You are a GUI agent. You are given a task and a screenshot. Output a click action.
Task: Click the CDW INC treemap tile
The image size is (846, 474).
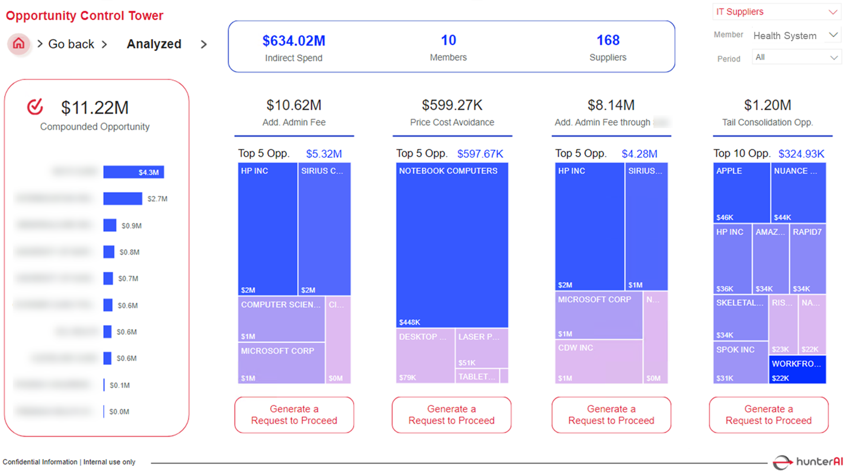coord(598,362)
